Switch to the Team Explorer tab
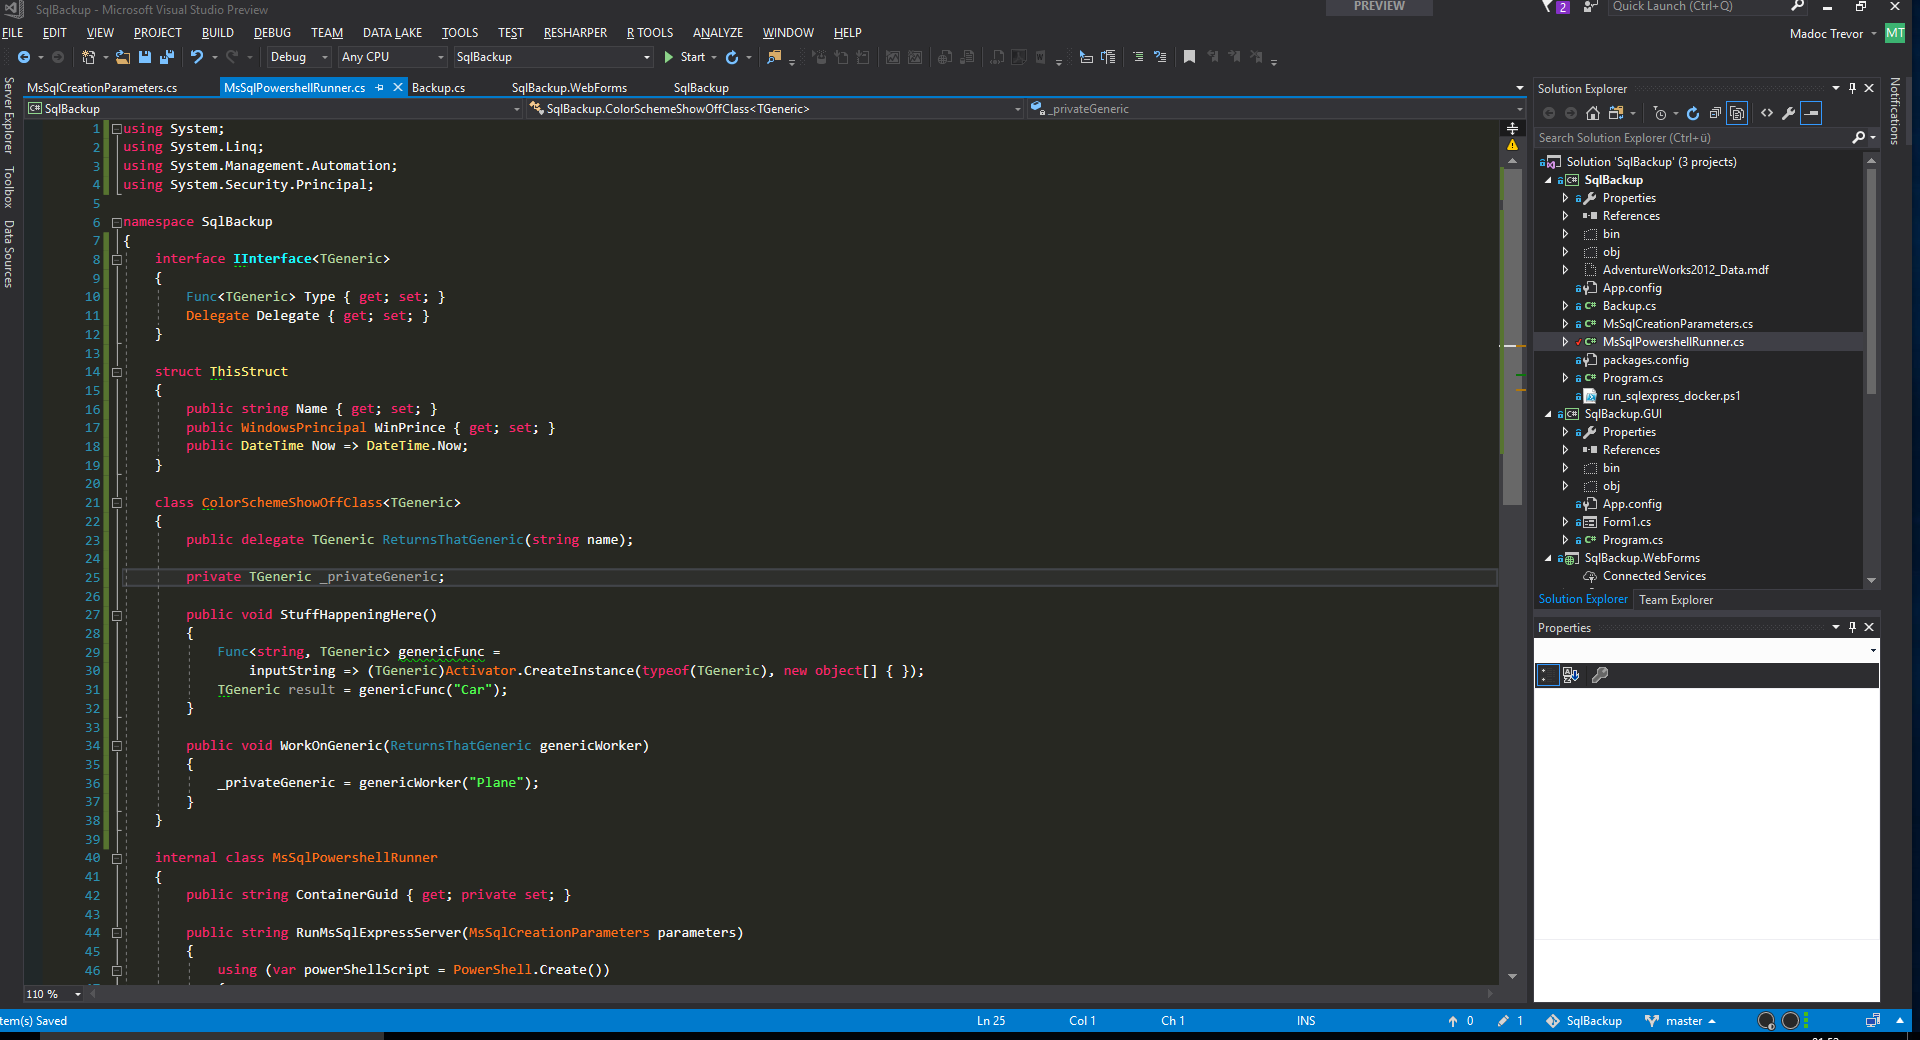 coord(1675,600)
